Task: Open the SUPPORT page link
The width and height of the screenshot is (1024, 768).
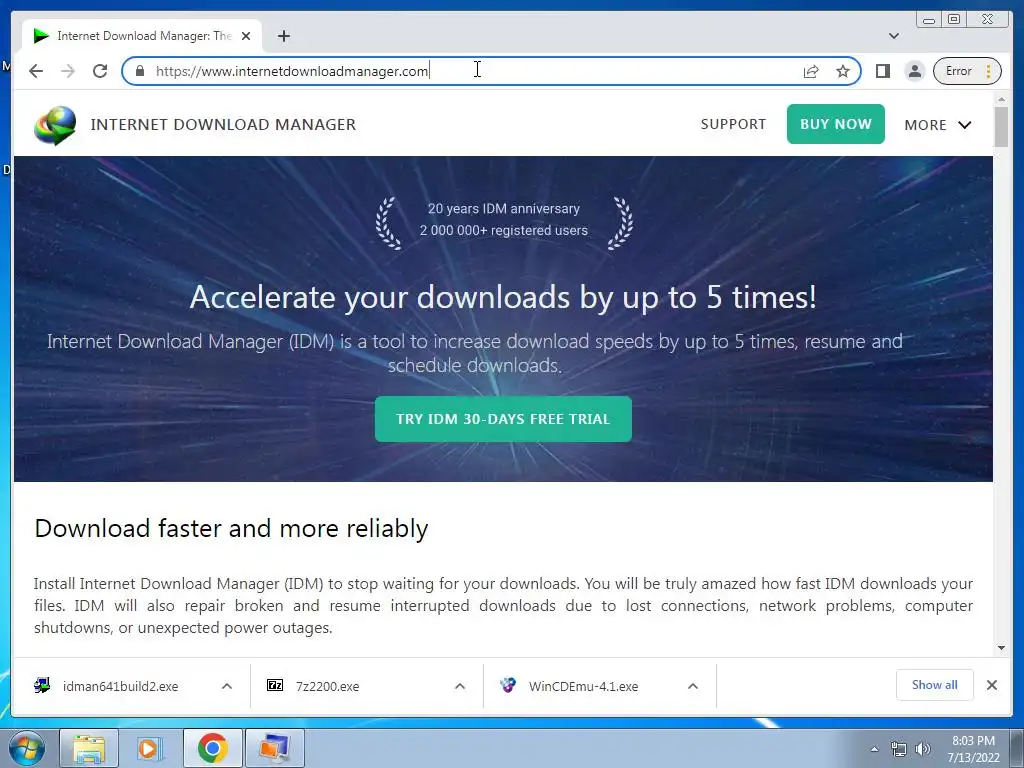Action: pyautogui.click(x=733, y=124)
